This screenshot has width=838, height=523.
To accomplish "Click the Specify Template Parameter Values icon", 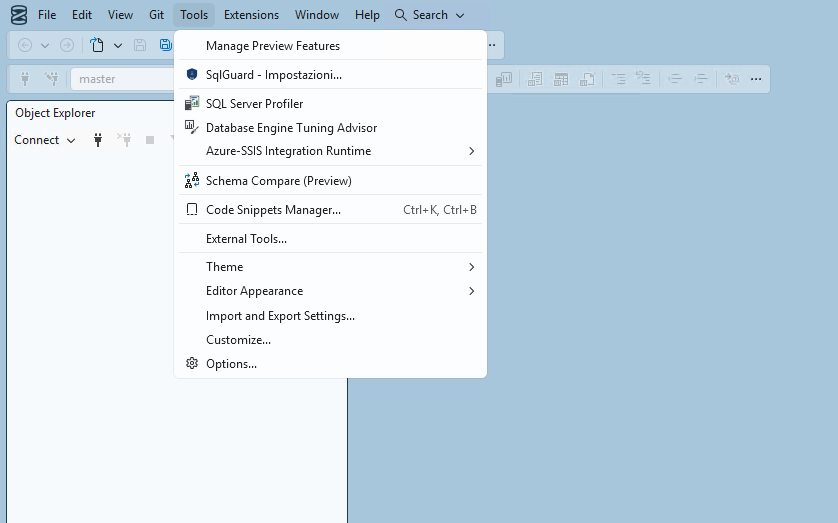I will tap(732, 79).
